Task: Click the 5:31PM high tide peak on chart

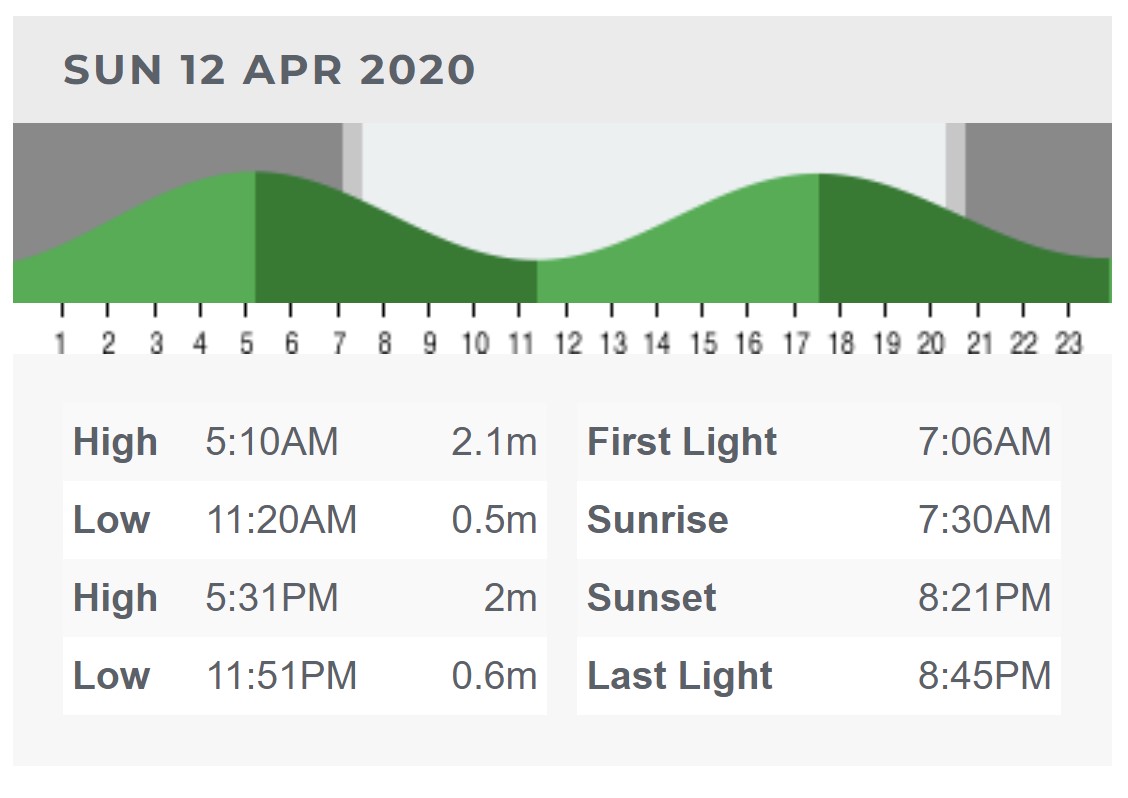Action: 819,176
